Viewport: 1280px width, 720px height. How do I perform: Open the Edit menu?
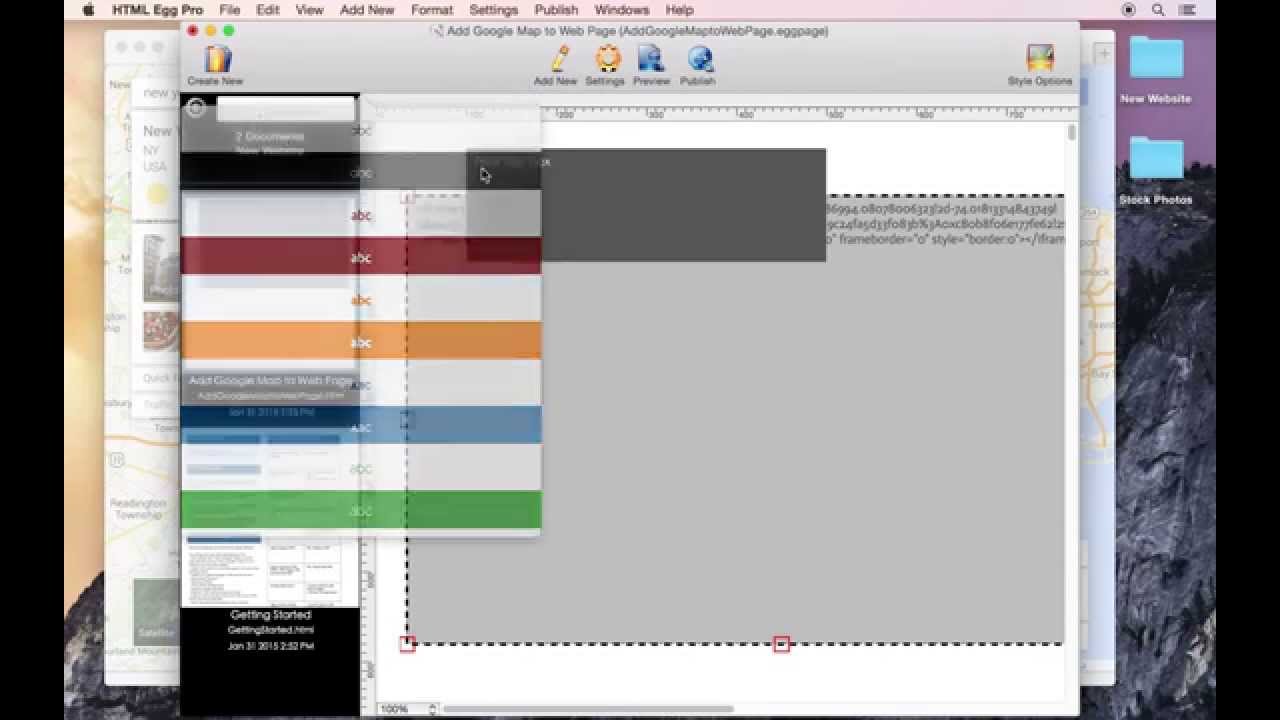(x=268, y=10)
